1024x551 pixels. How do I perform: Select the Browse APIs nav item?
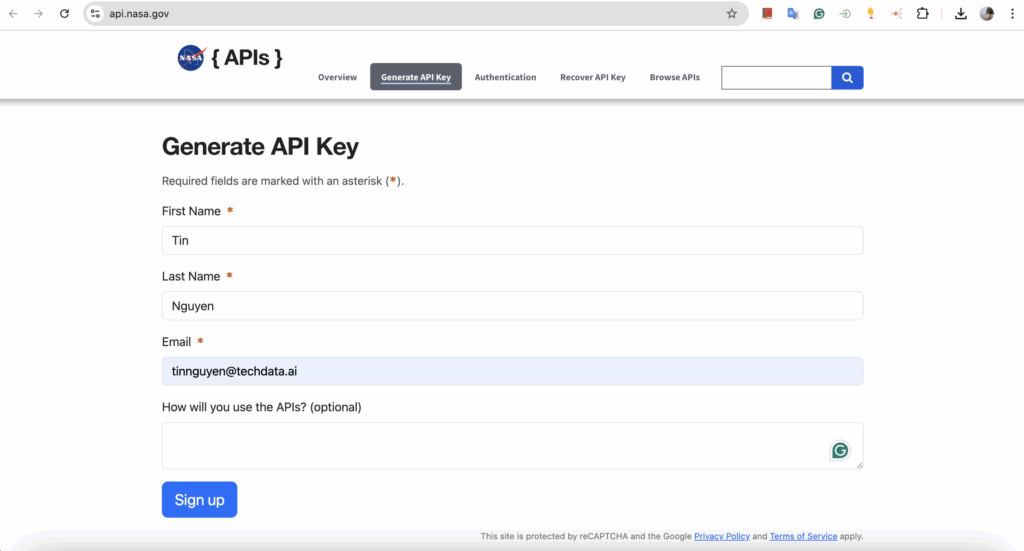click(674, 77)
